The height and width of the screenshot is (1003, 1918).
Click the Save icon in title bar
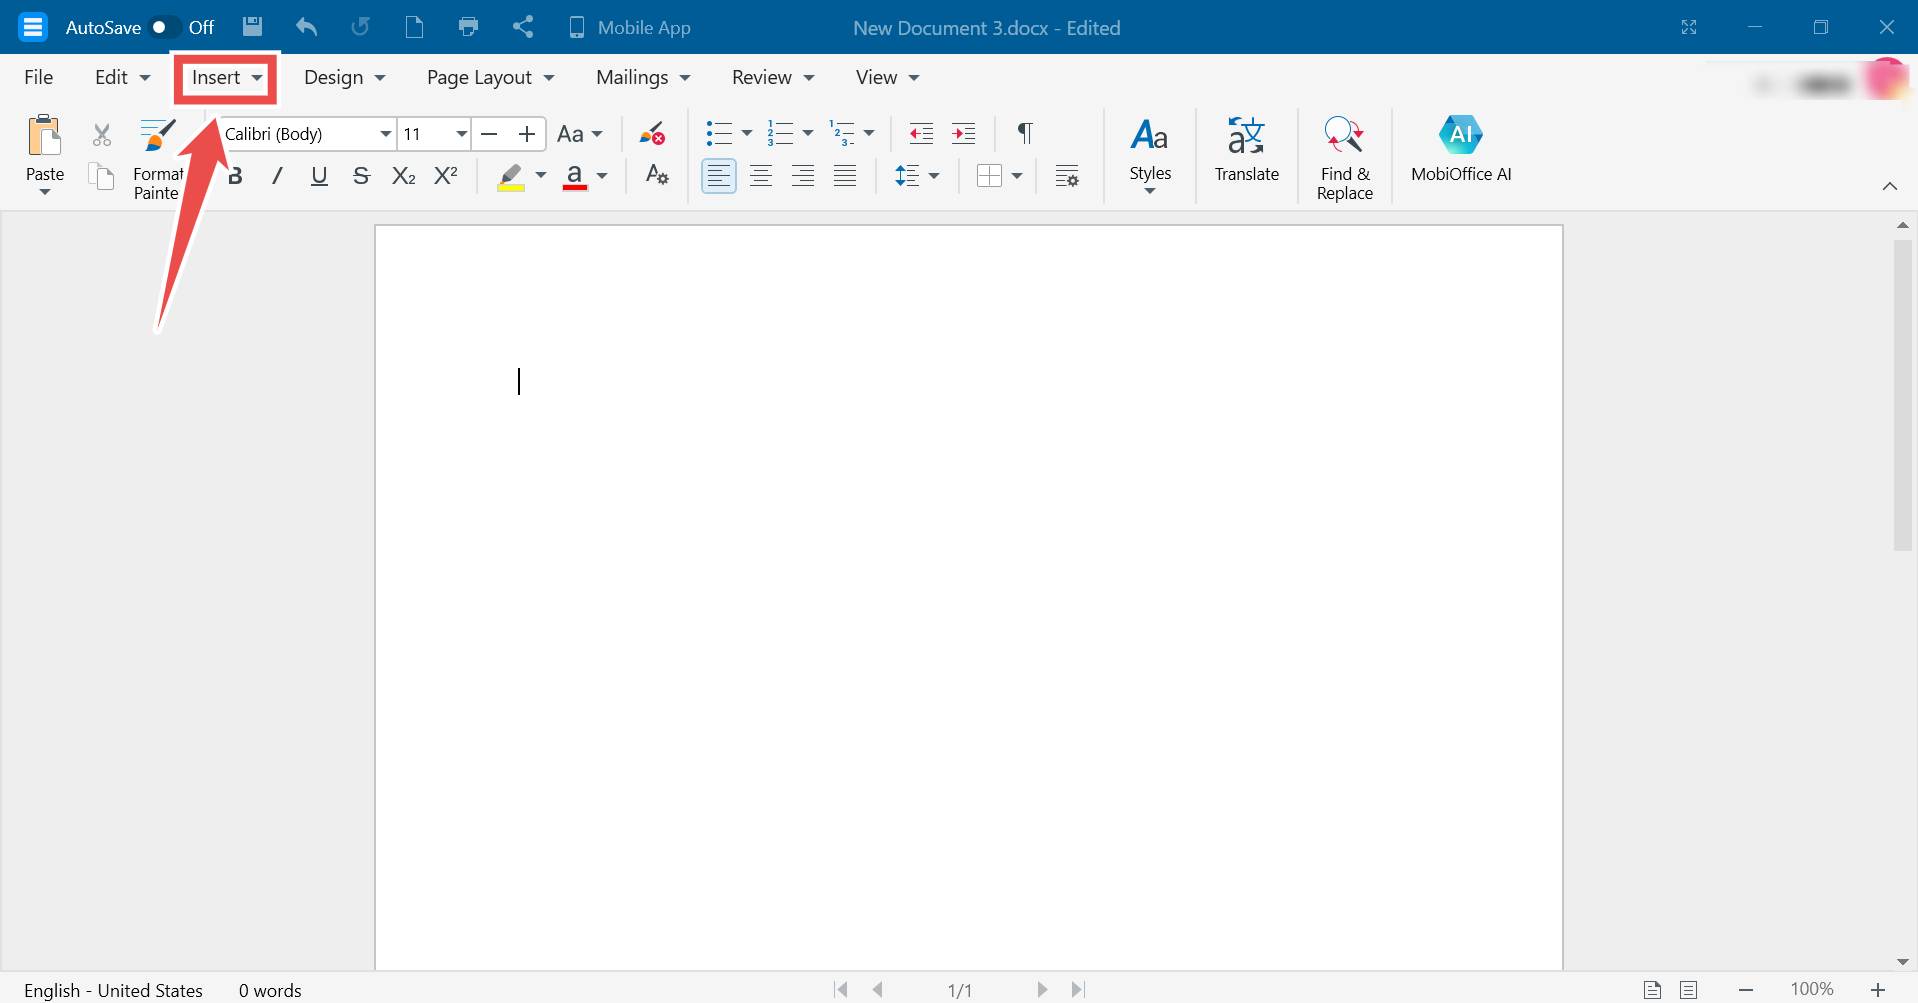[x=253, y=27]
